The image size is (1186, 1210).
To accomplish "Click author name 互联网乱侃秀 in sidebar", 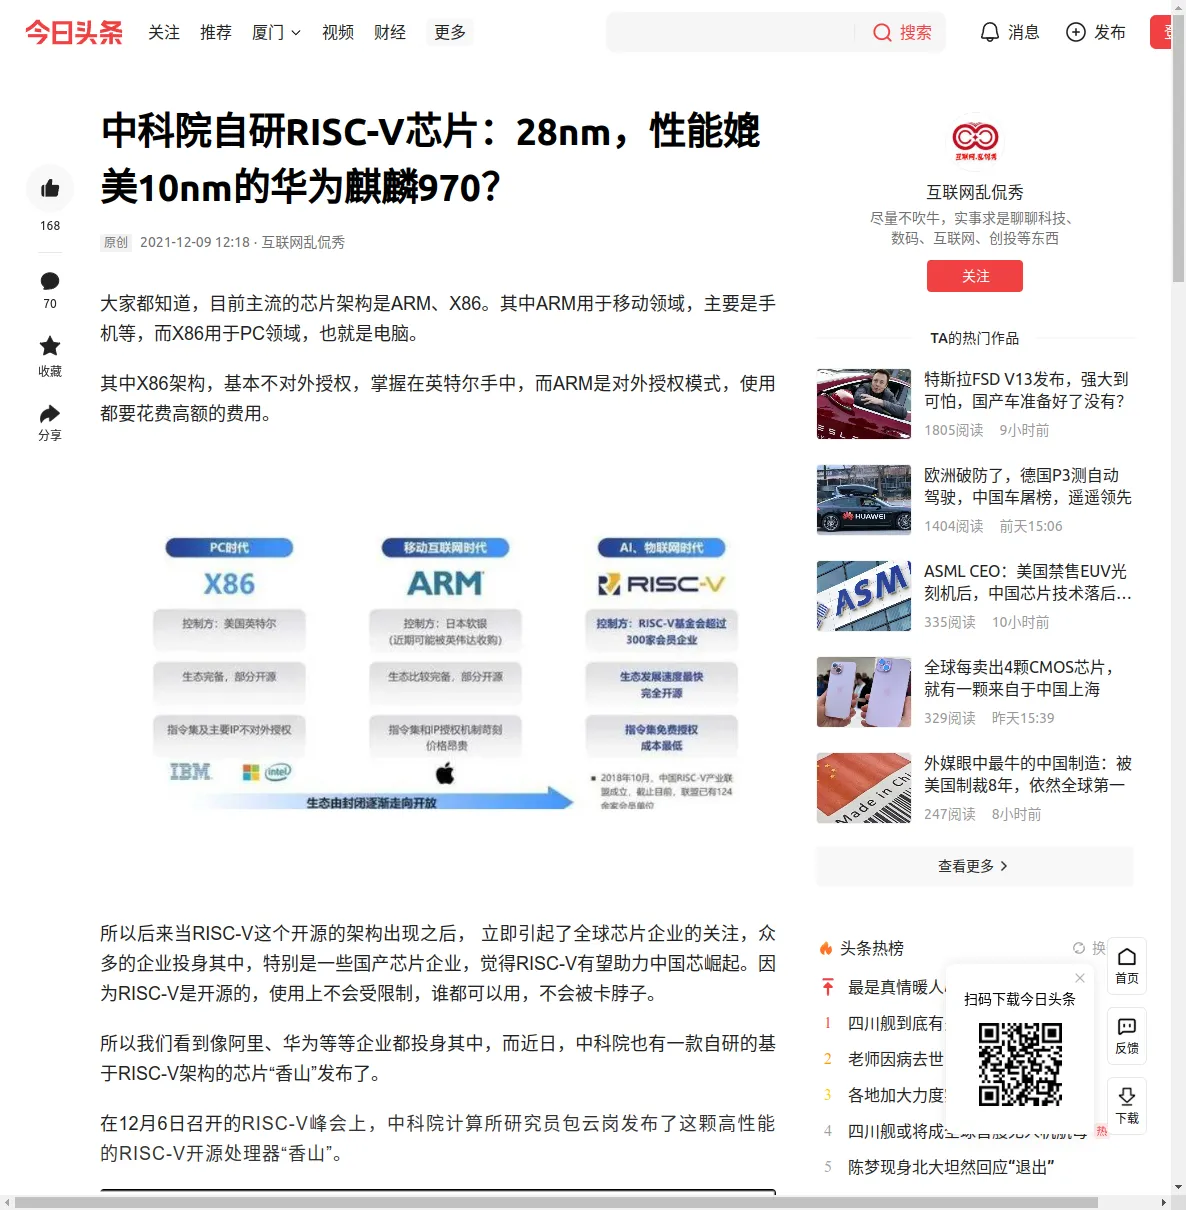I will (975, 192).
